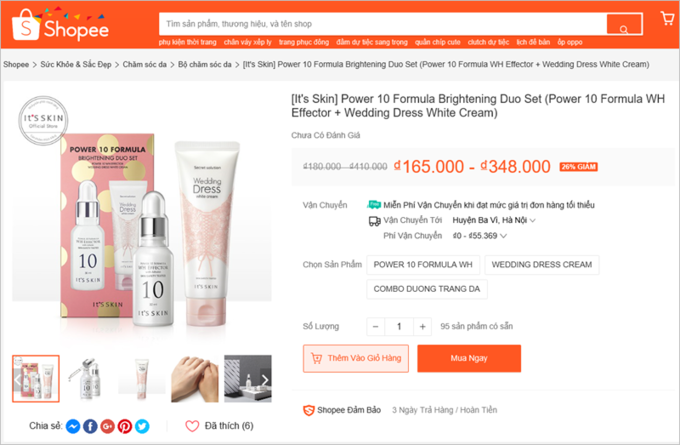
Task: Open Sức Khỏe & Sắc Đẹp breadcrumb
Action: pyautogui.click(x=76, y=64)
